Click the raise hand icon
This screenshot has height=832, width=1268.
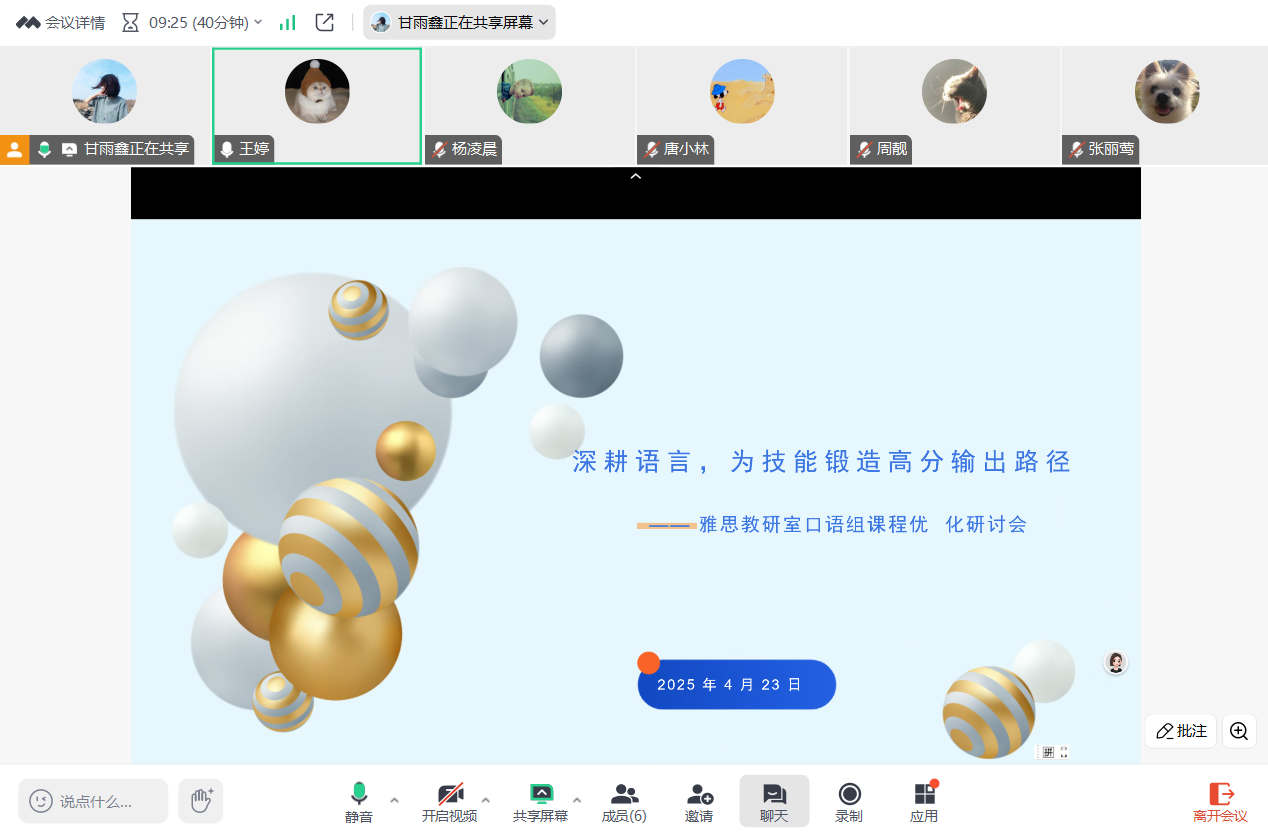(x=201, y=800)
